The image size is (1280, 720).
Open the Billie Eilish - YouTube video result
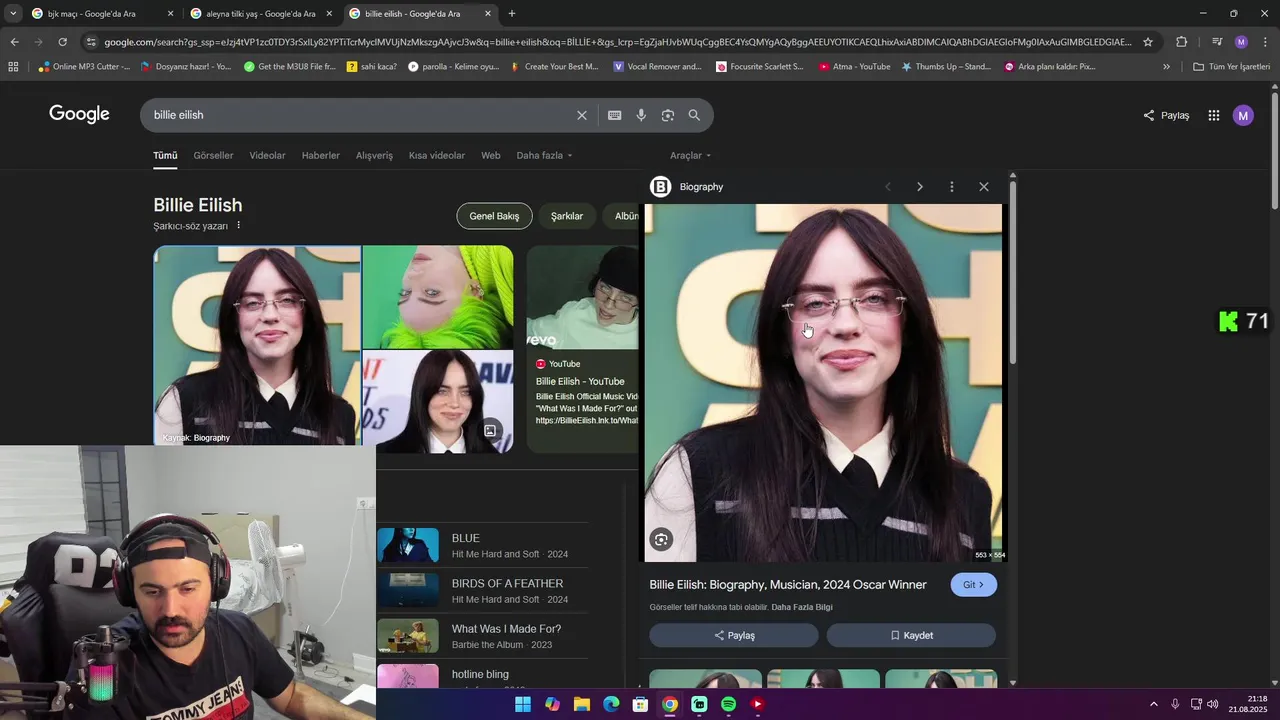click(x=580, y=381)
